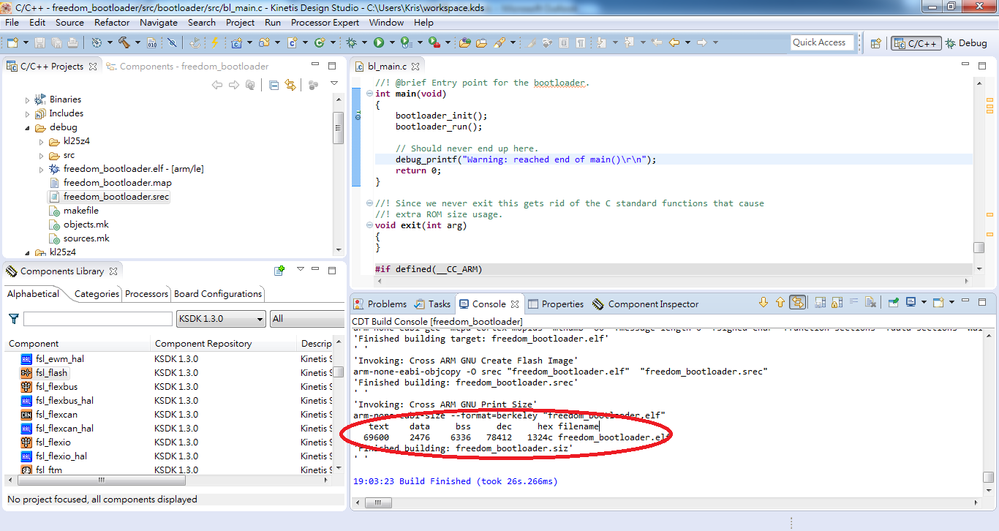Click the Component Repository column header

click(x=223, y=344)
